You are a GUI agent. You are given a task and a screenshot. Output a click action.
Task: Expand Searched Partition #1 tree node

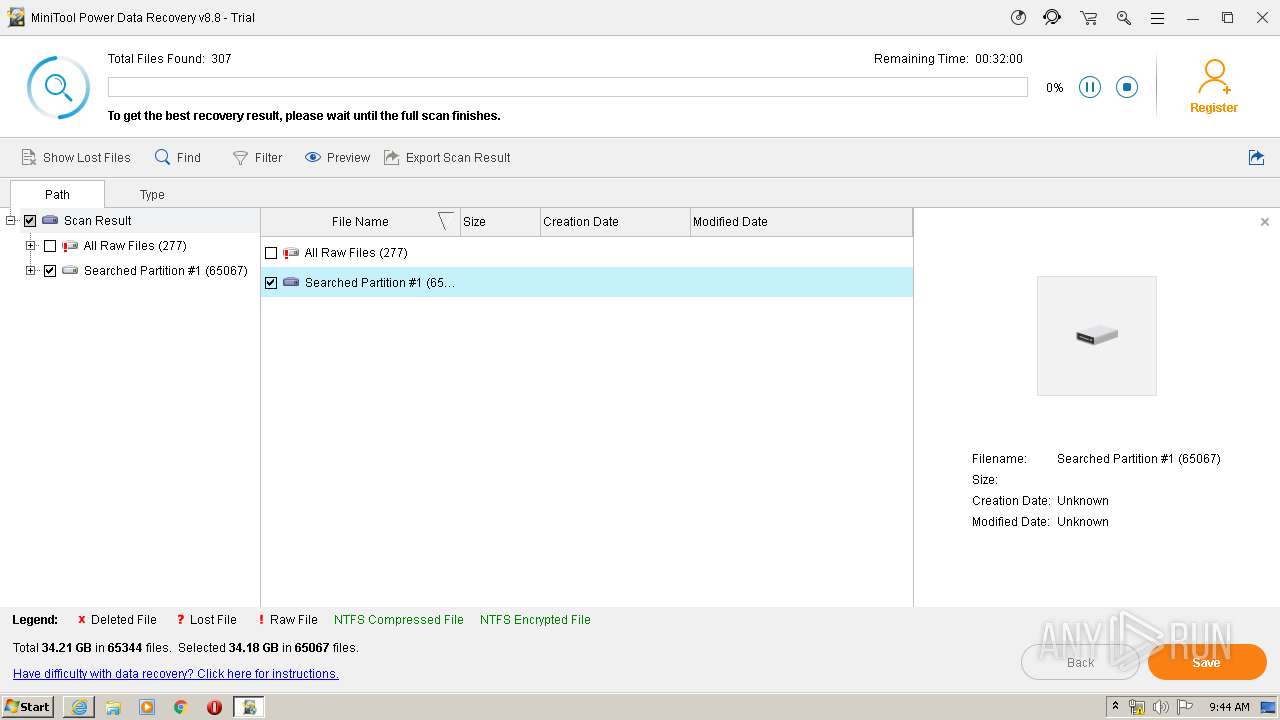click(31, 271)
